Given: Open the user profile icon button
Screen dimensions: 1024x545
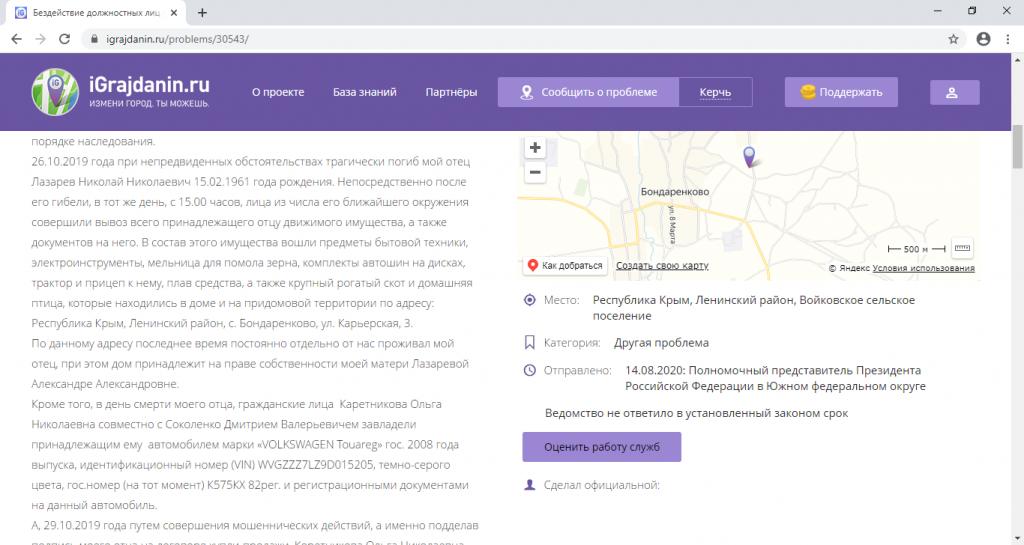Looking at the screenshot, I should point(954,92).
